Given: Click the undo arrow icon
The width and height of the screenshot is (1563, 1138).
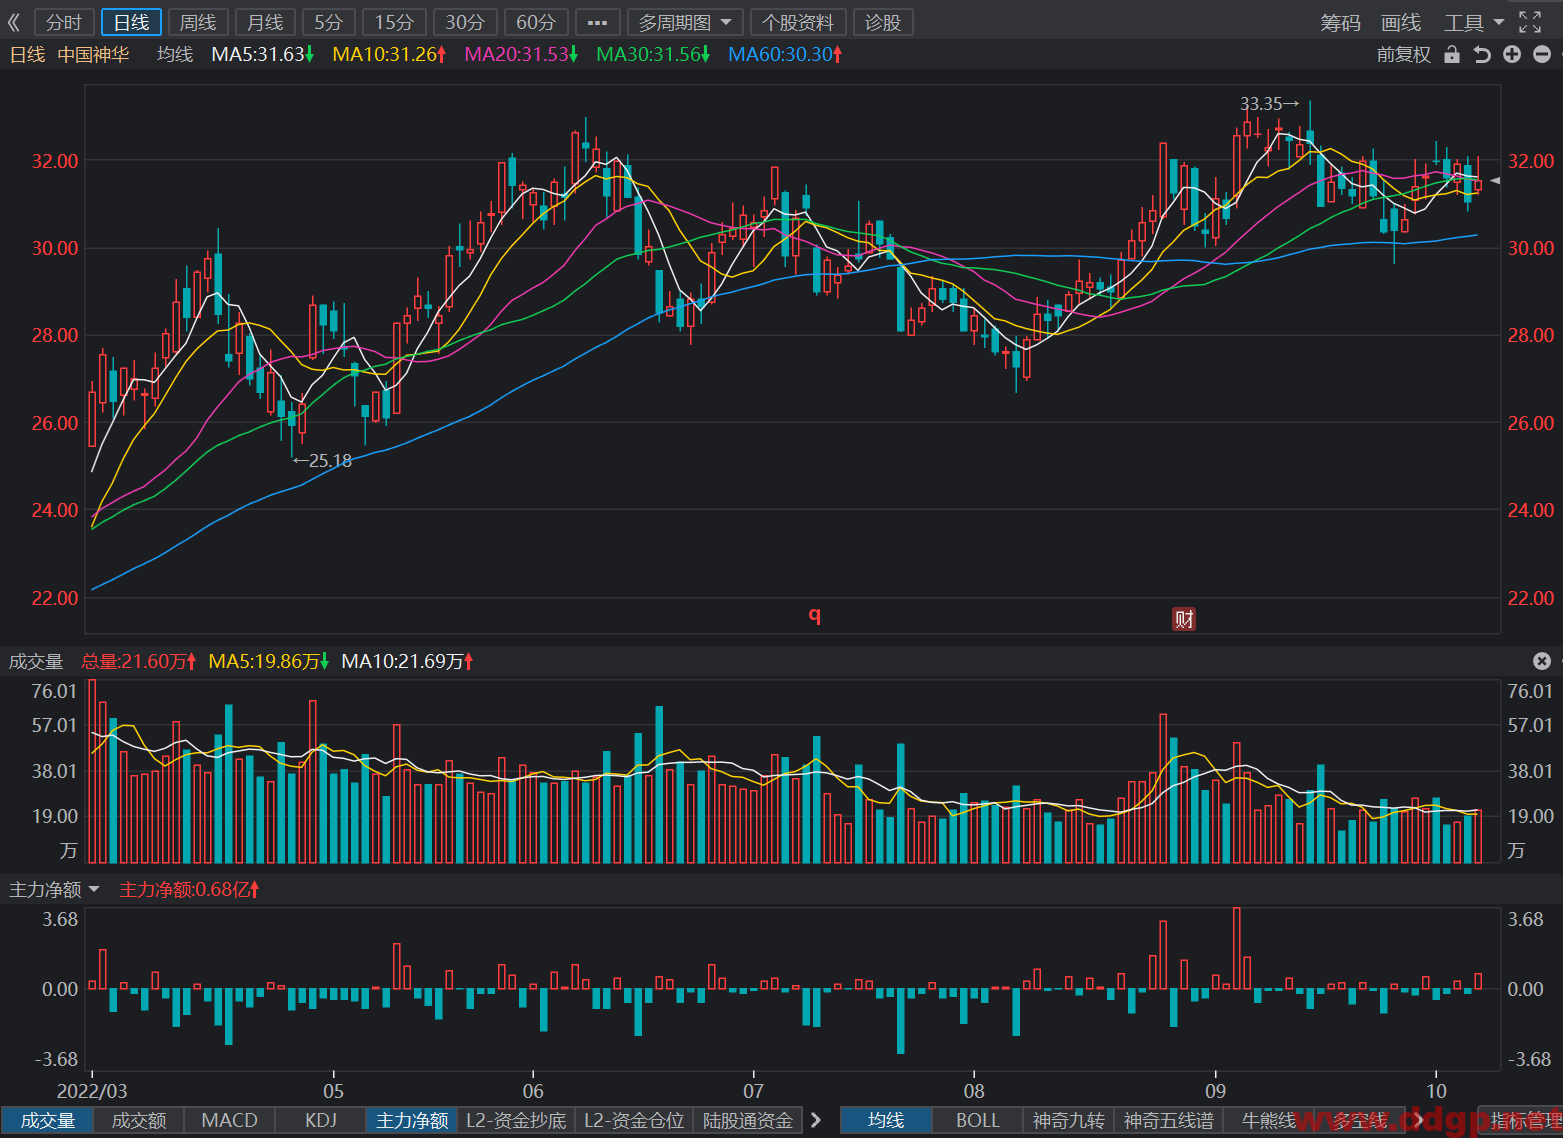Looking at the screenshot, I should [1482, 54].
